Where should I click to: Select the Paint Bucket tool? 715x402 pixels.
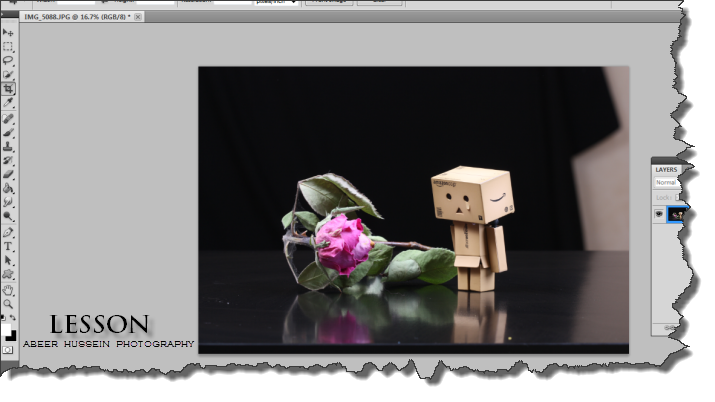click(x=8, y=188)
